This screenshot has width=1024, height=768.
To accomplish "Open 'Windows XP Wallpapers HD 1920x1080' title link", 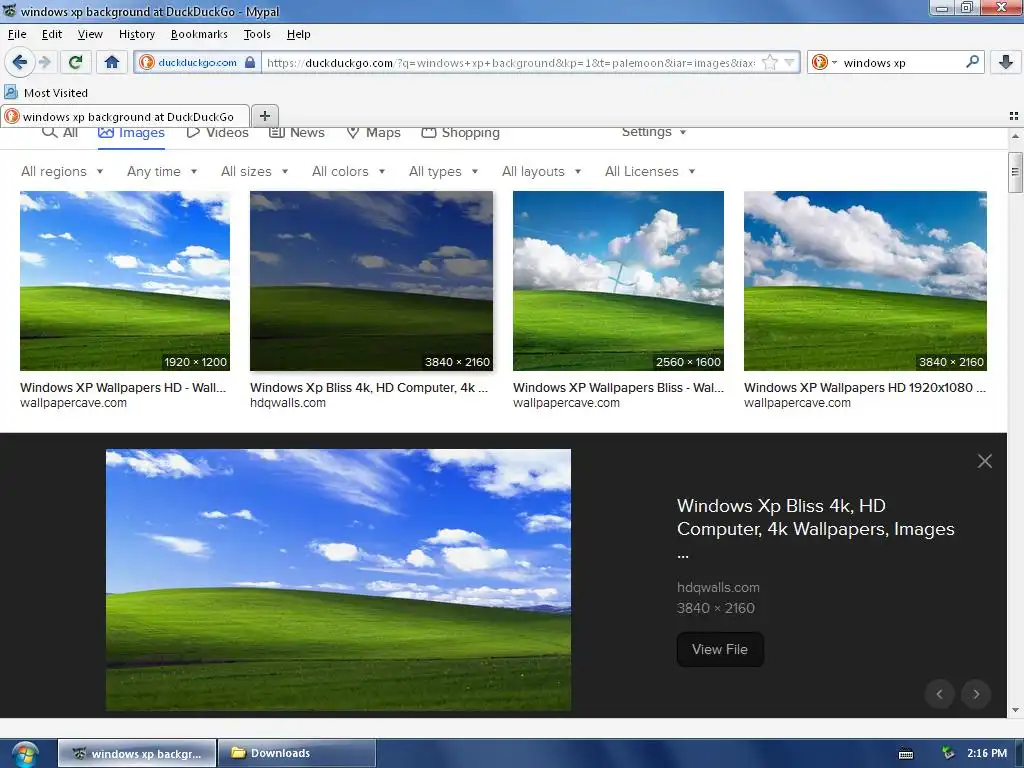I will 865,387.
